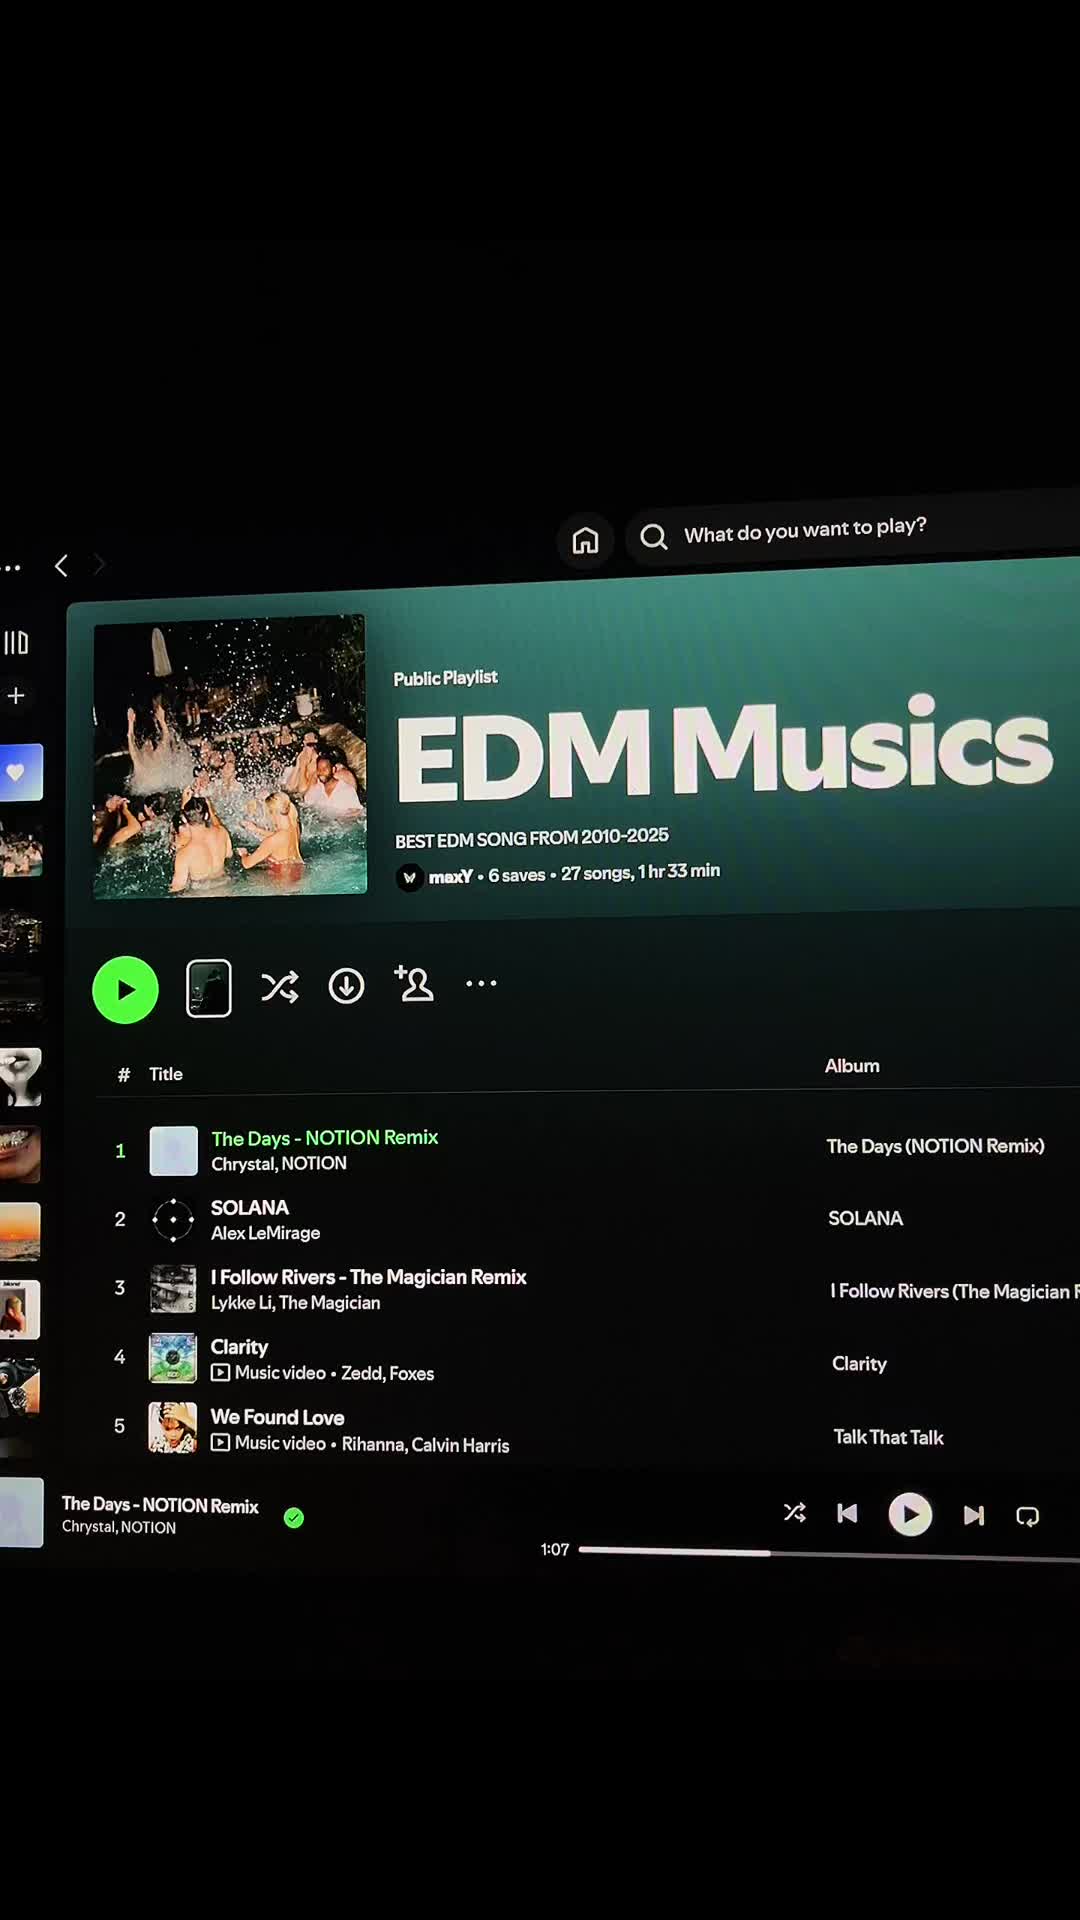The image size is (1080, 1920).
Task: Select The Days - NOTION Remix track
Action: click(x=325, y=1138)
